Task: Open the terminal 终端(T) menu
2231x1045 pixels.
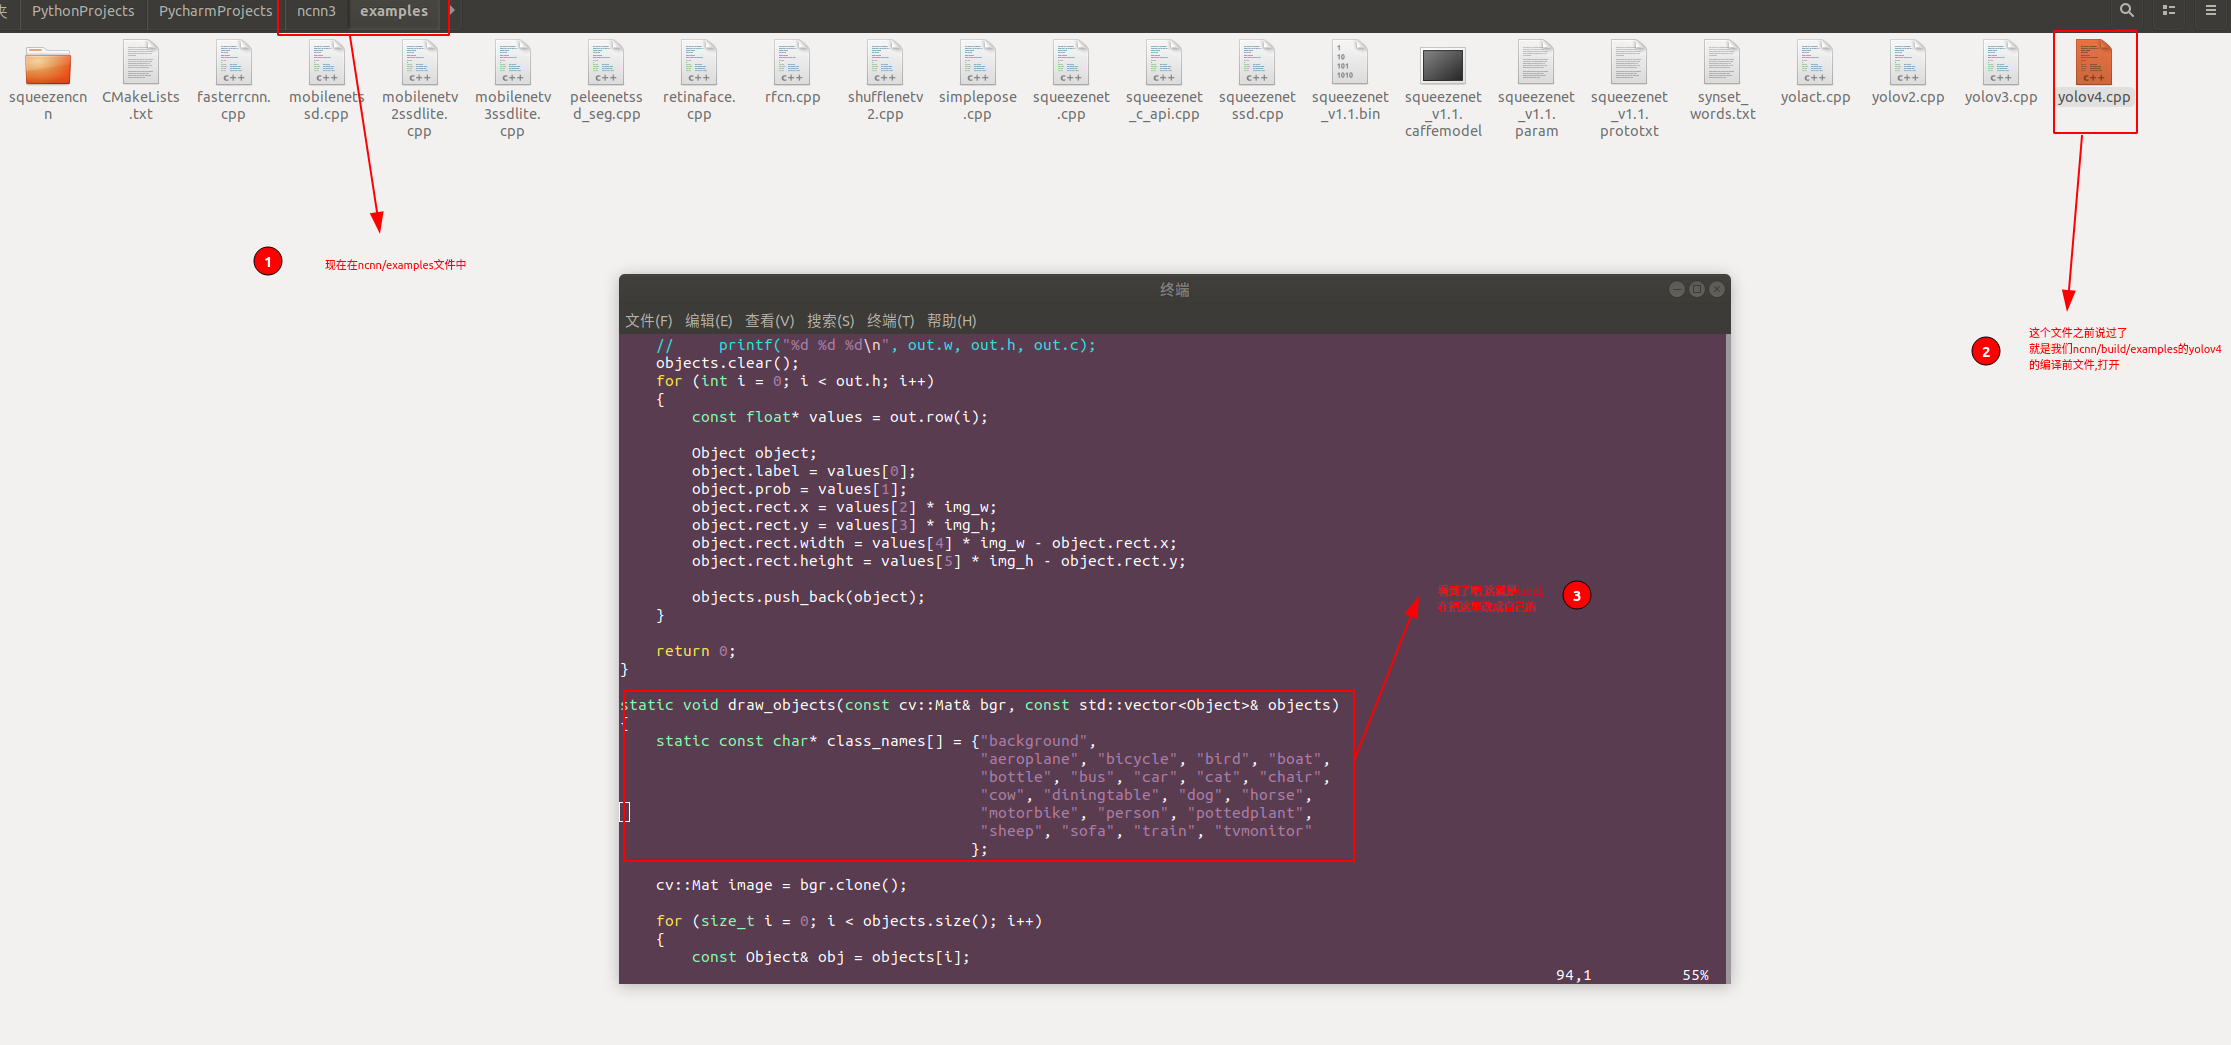Action: (x=891, y=321)
